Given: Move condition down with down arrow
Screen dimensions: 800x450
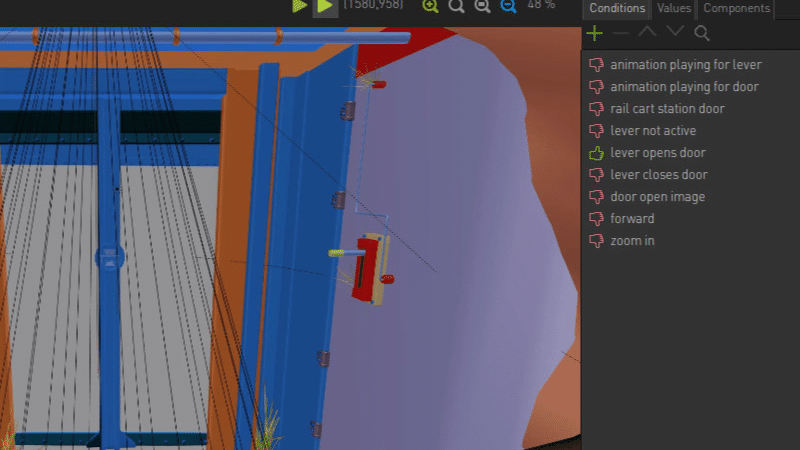Looking at the screenshot, I should tap(675, 32).
